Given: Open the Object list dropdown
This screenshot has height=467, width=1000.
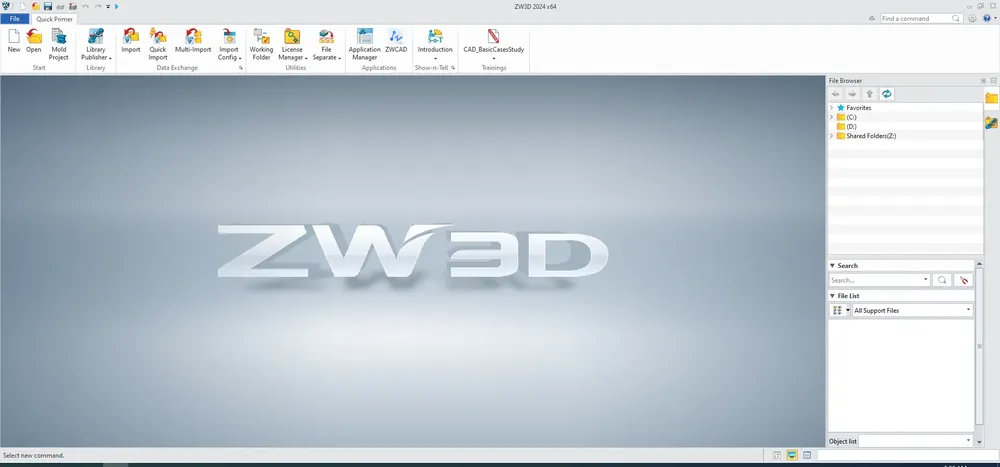Looking at the screenshot, I should coord(916,441).
